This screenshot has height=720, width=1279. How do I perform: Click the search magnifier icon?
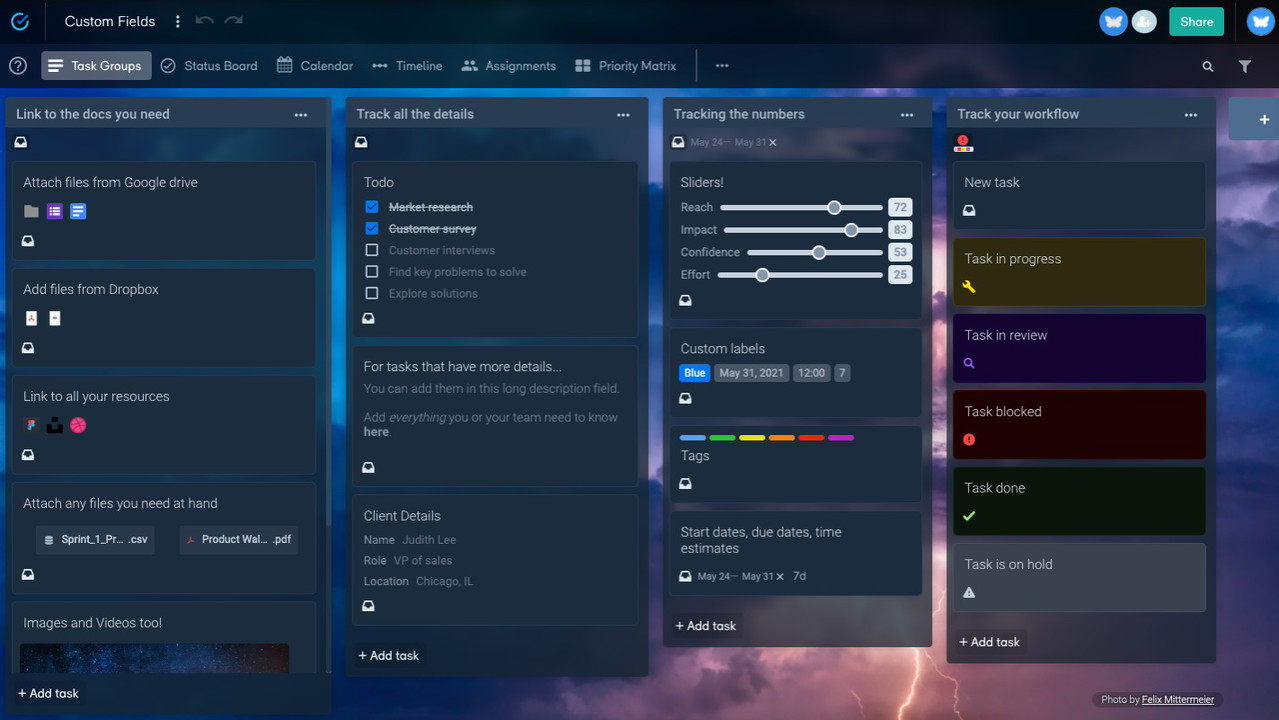point(1207,66)
